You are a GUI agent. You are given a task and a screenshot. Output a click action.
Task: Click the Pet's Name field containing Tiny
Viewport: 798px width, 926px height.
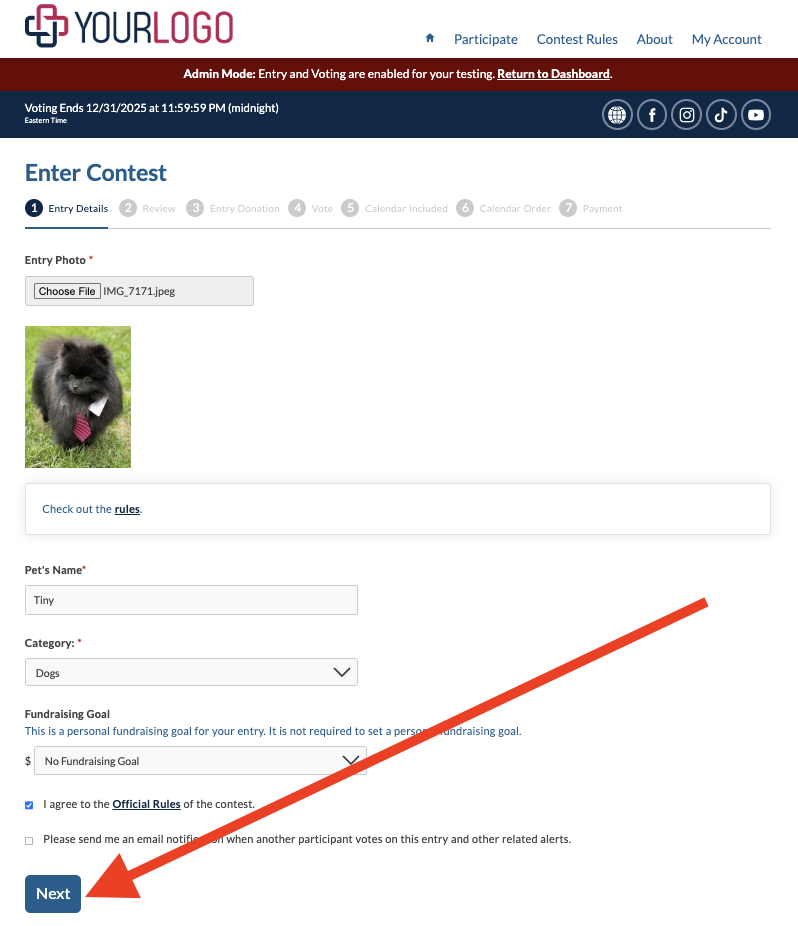[191, 600]
